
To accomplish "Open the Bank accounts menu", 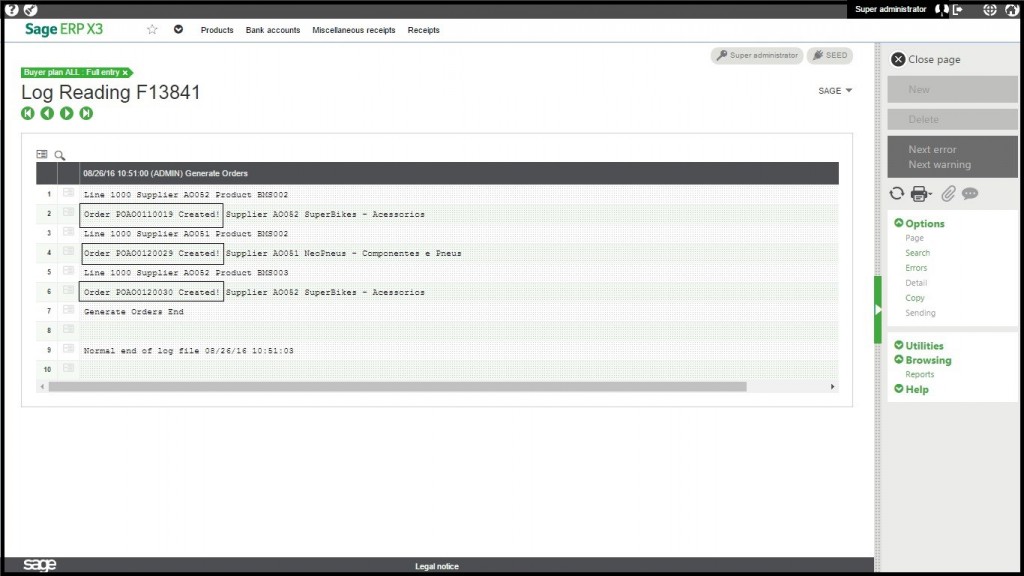I will 273,30.
